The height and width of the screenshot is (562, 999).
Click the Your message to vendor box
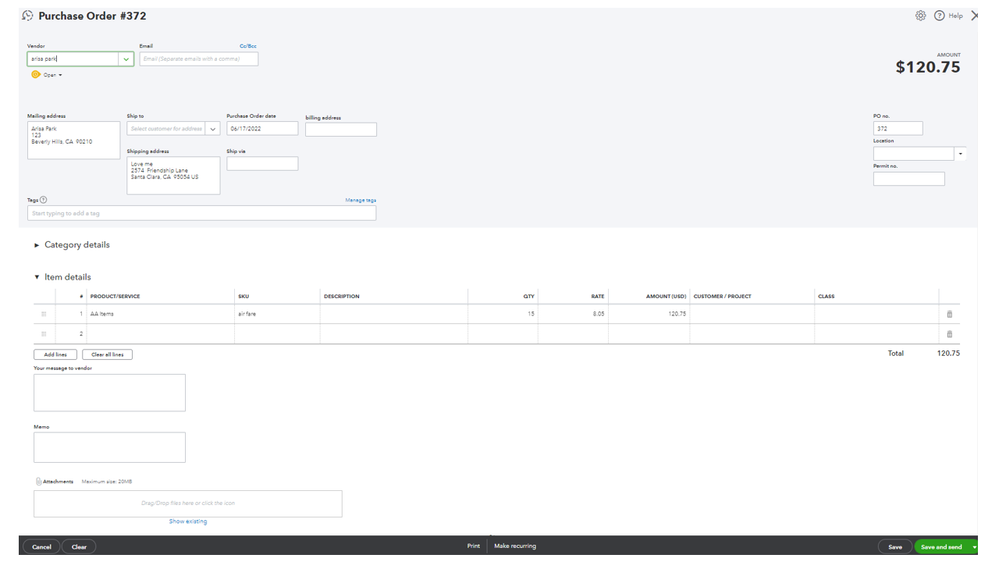point(110,393)
